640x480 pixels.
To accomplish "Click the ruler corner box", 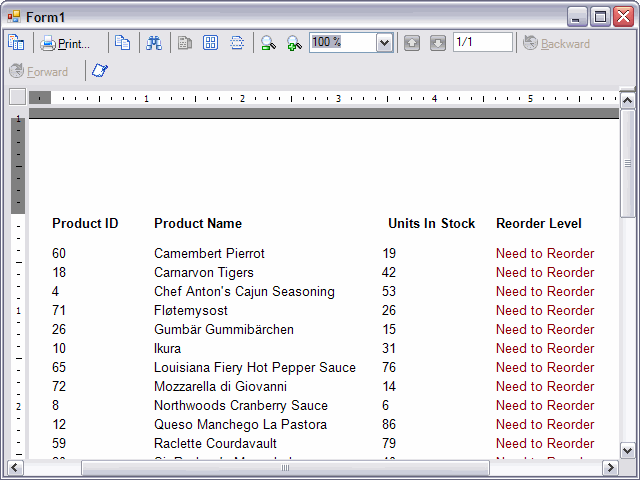I will [x=17, y=97].
